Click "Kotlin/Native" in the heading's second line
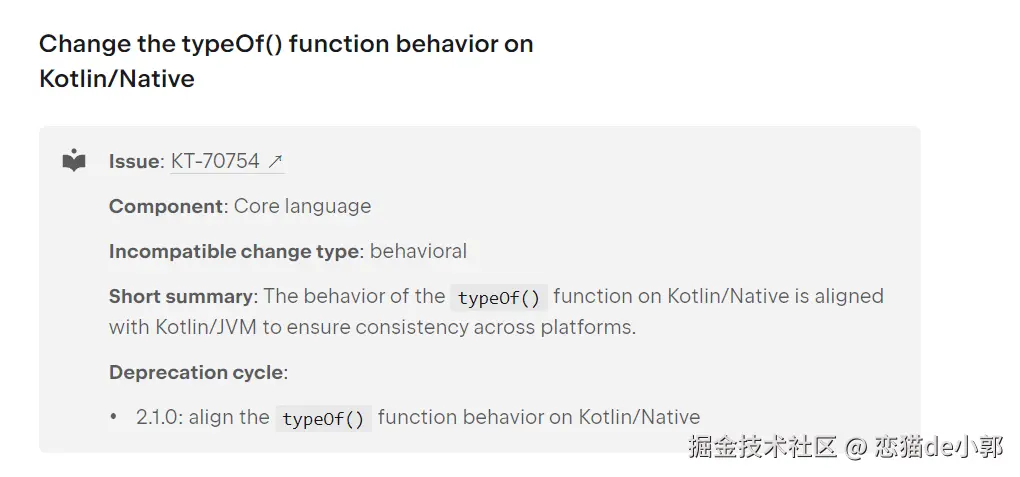This screenshot has height=477, width=1020. tap(117, 79)
